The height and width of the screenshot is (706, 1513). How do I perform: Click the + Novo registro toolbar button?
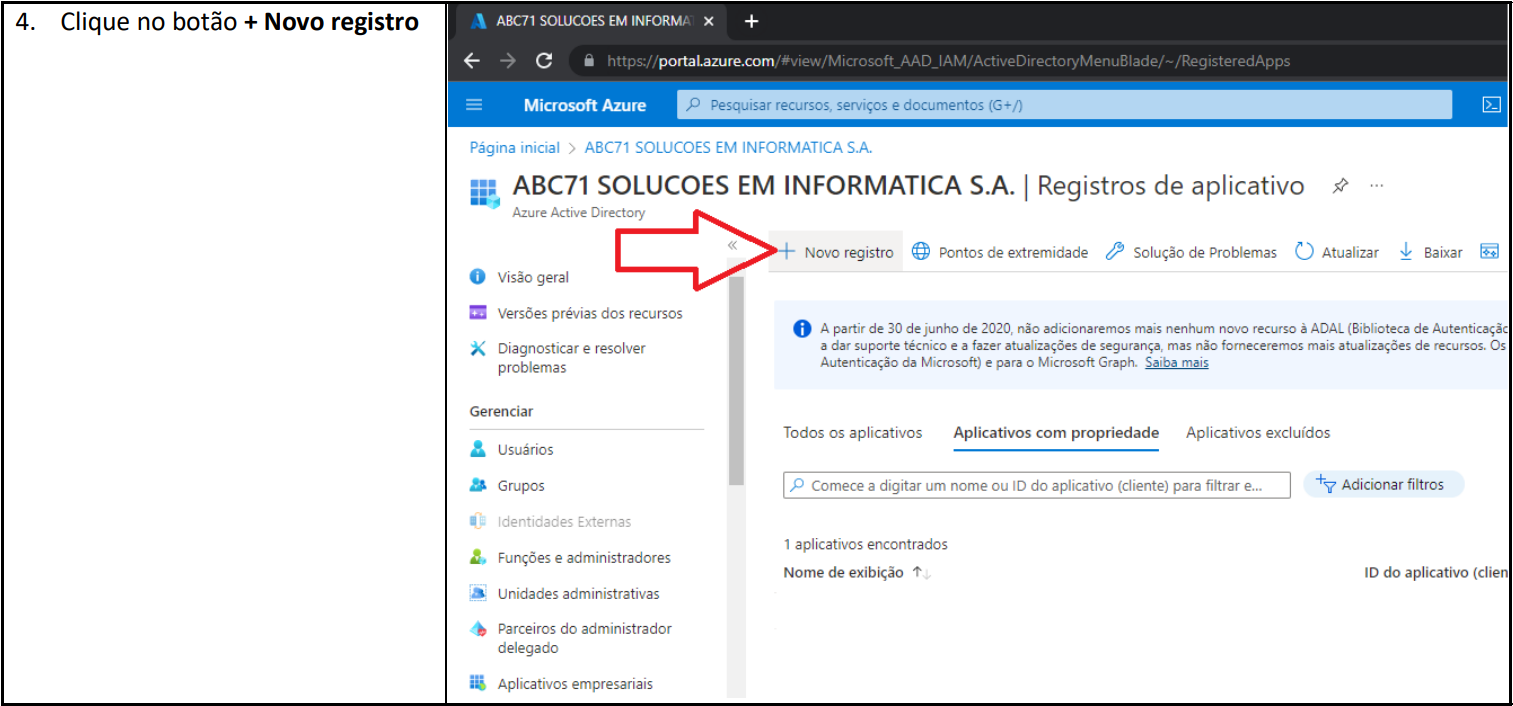tap(837, 252)
